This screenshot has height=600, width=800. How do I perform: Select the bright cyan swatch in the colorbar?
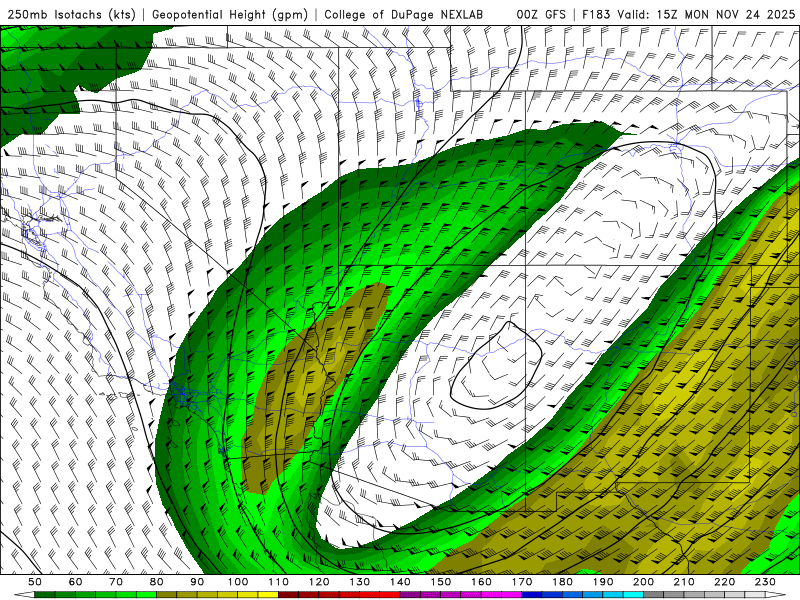click(633, 595)
